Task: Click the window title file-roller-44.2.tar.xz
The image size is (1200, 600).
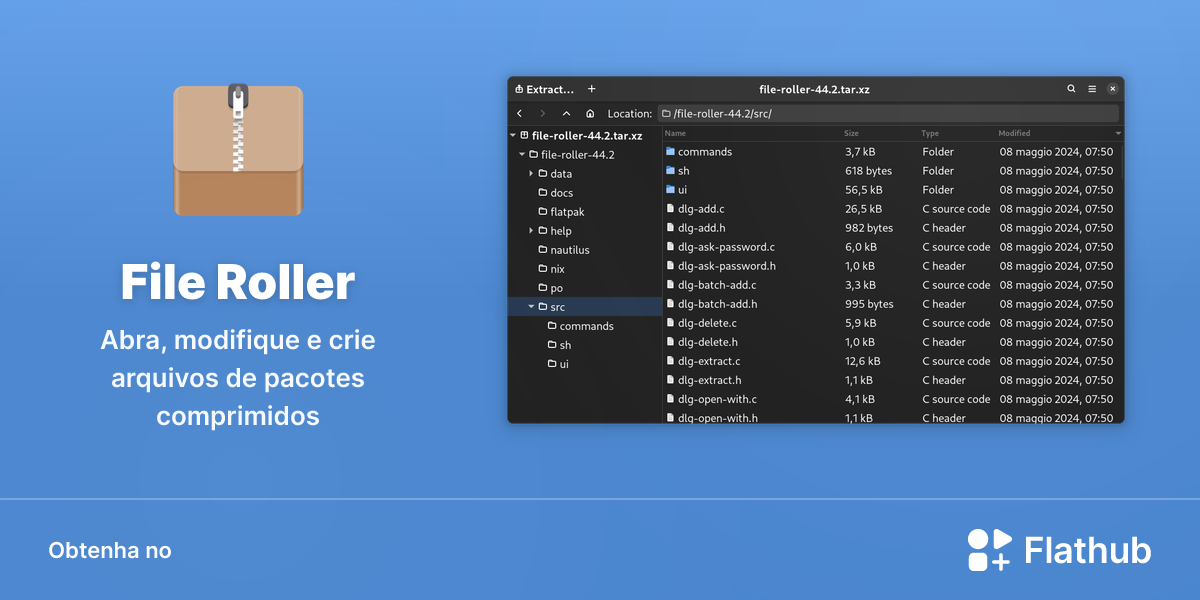Action: (x=814, y=89)
